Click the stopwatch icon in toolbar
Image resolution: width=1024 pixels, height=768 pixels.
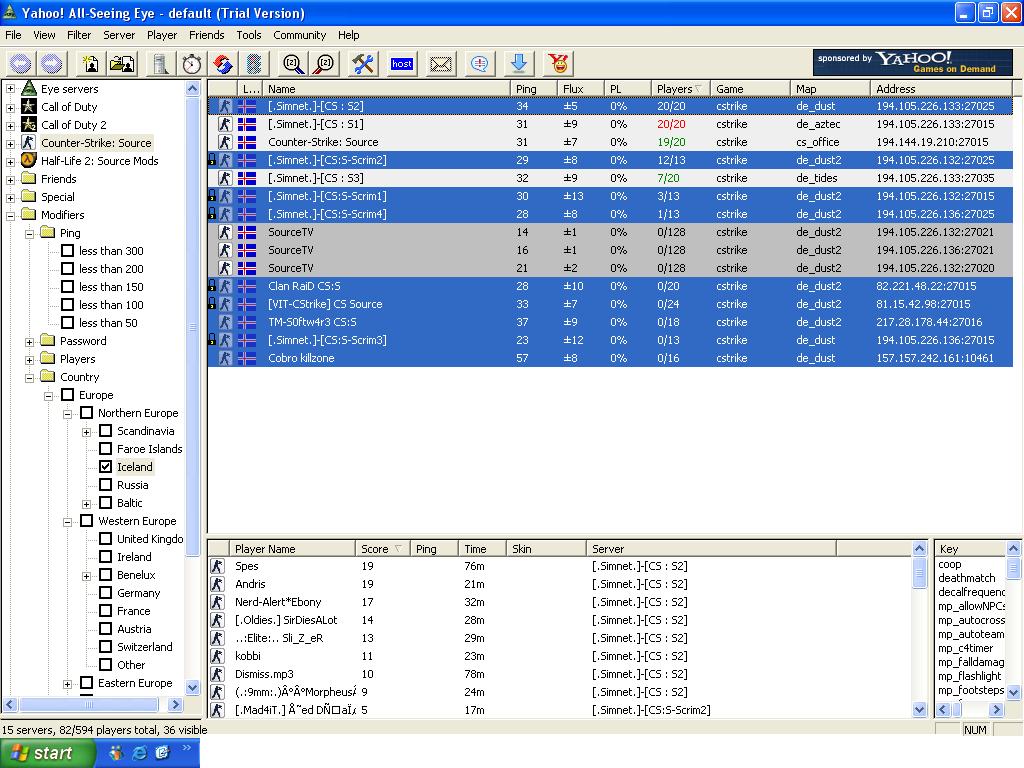click(191, 63)
